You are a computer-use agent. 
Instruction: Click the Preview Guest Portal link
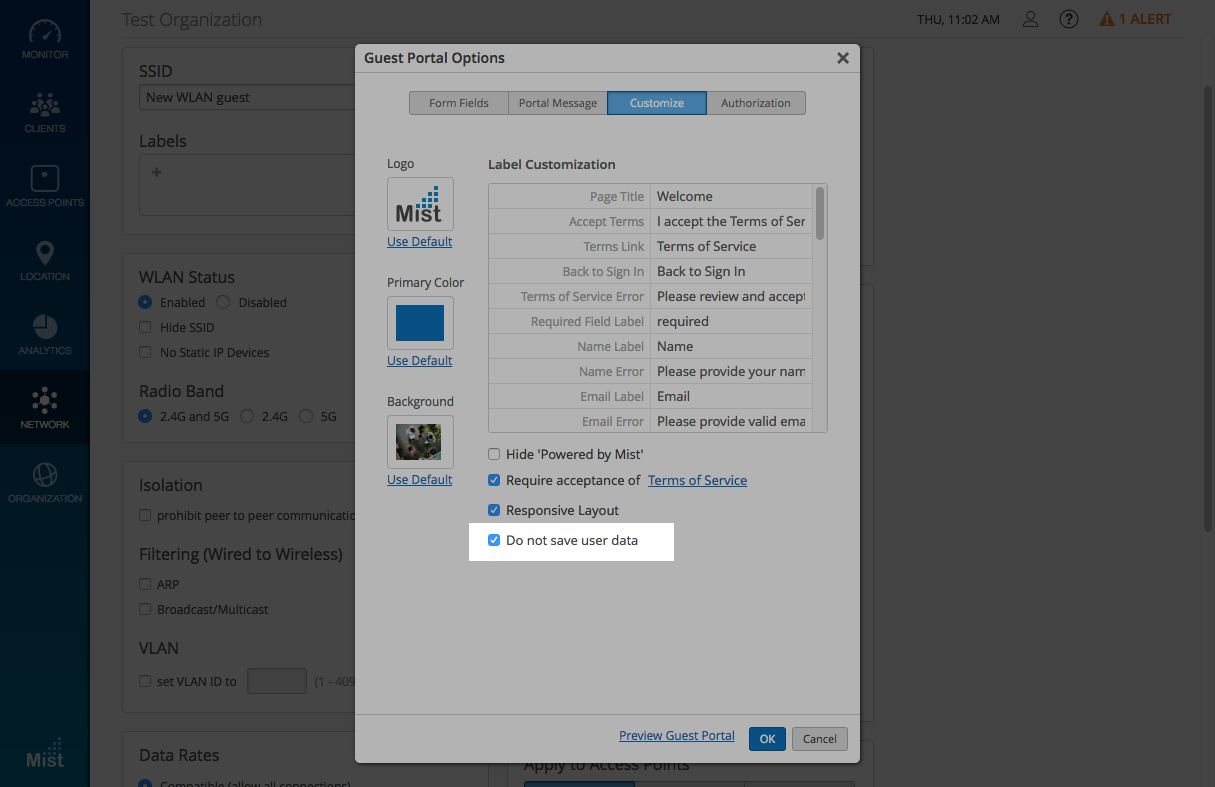point(676,736)
